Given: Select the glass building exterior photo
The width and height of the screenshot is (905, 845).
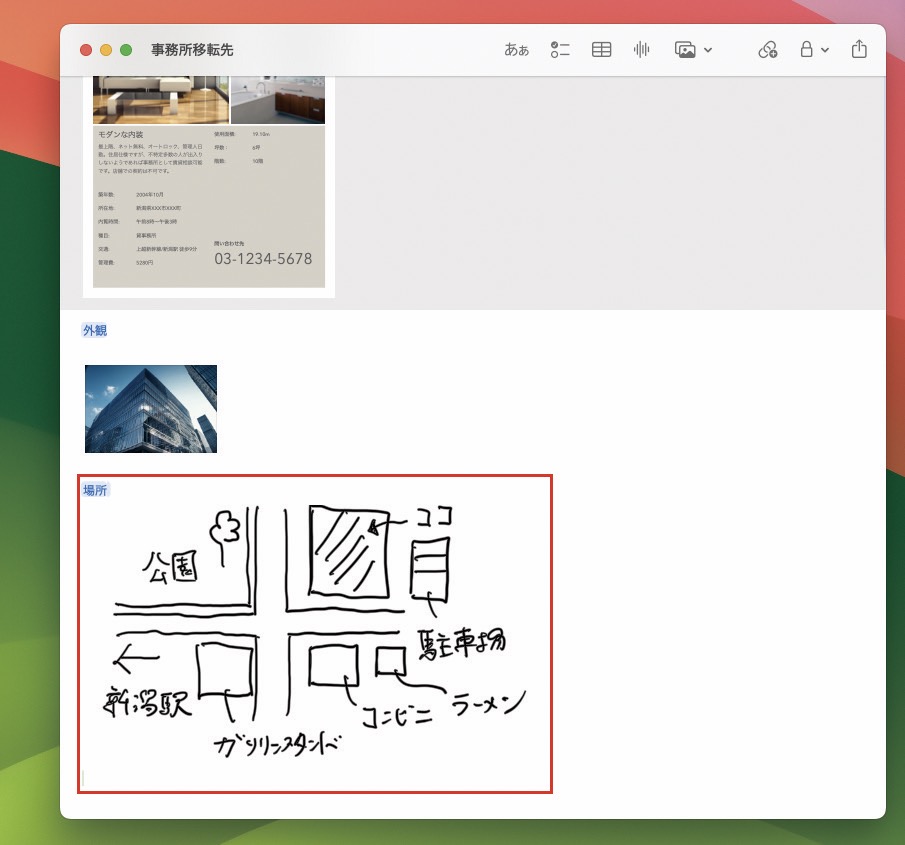Looking at the screenshot, I should tap(151, 409).
